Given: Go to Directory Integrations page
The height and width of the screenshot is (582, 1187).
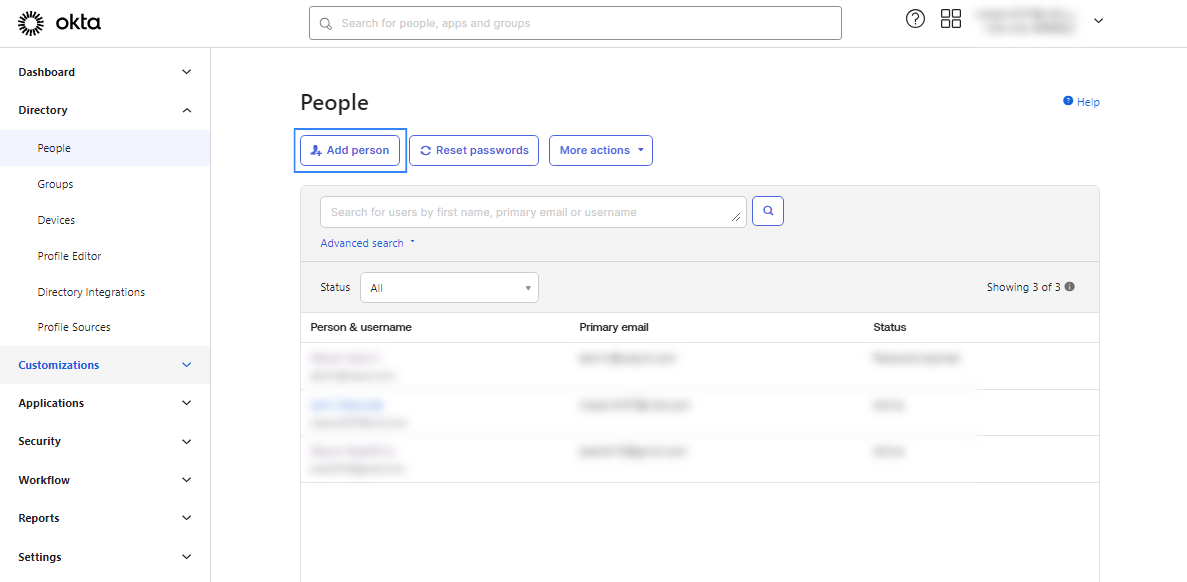Looking at the screenshot, I should pyautogui.click(x=91, y=292).
